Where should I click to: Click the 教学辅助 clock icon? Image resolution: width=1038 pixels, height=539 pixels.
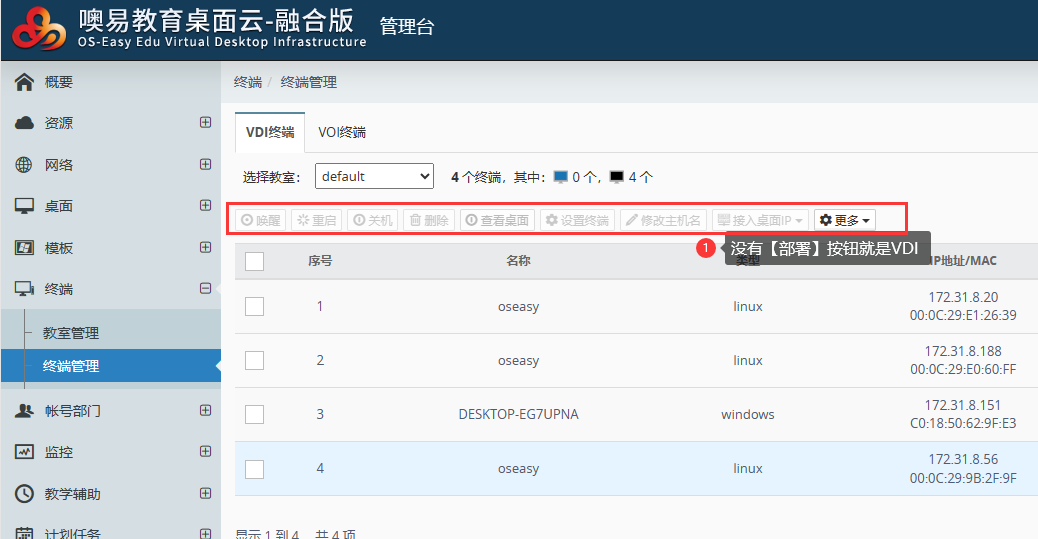pos(25,494)
